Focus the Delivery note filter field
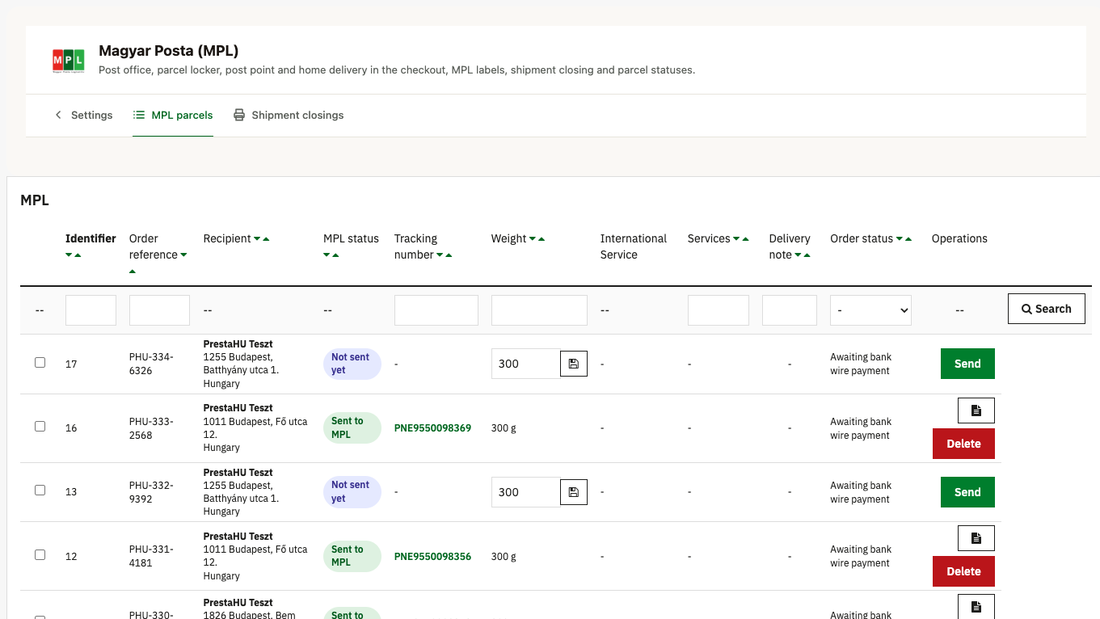Viewport: 1100px width, 619px height. 789,310
